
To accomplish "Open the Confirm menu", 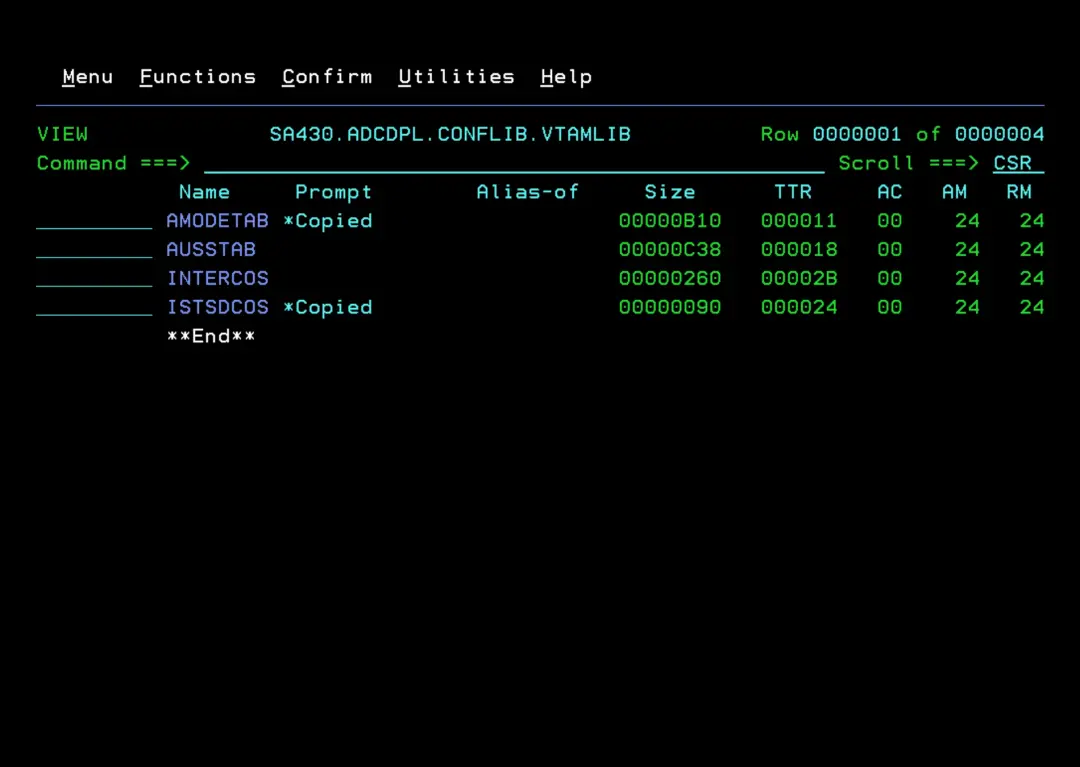I will [327, 76].
